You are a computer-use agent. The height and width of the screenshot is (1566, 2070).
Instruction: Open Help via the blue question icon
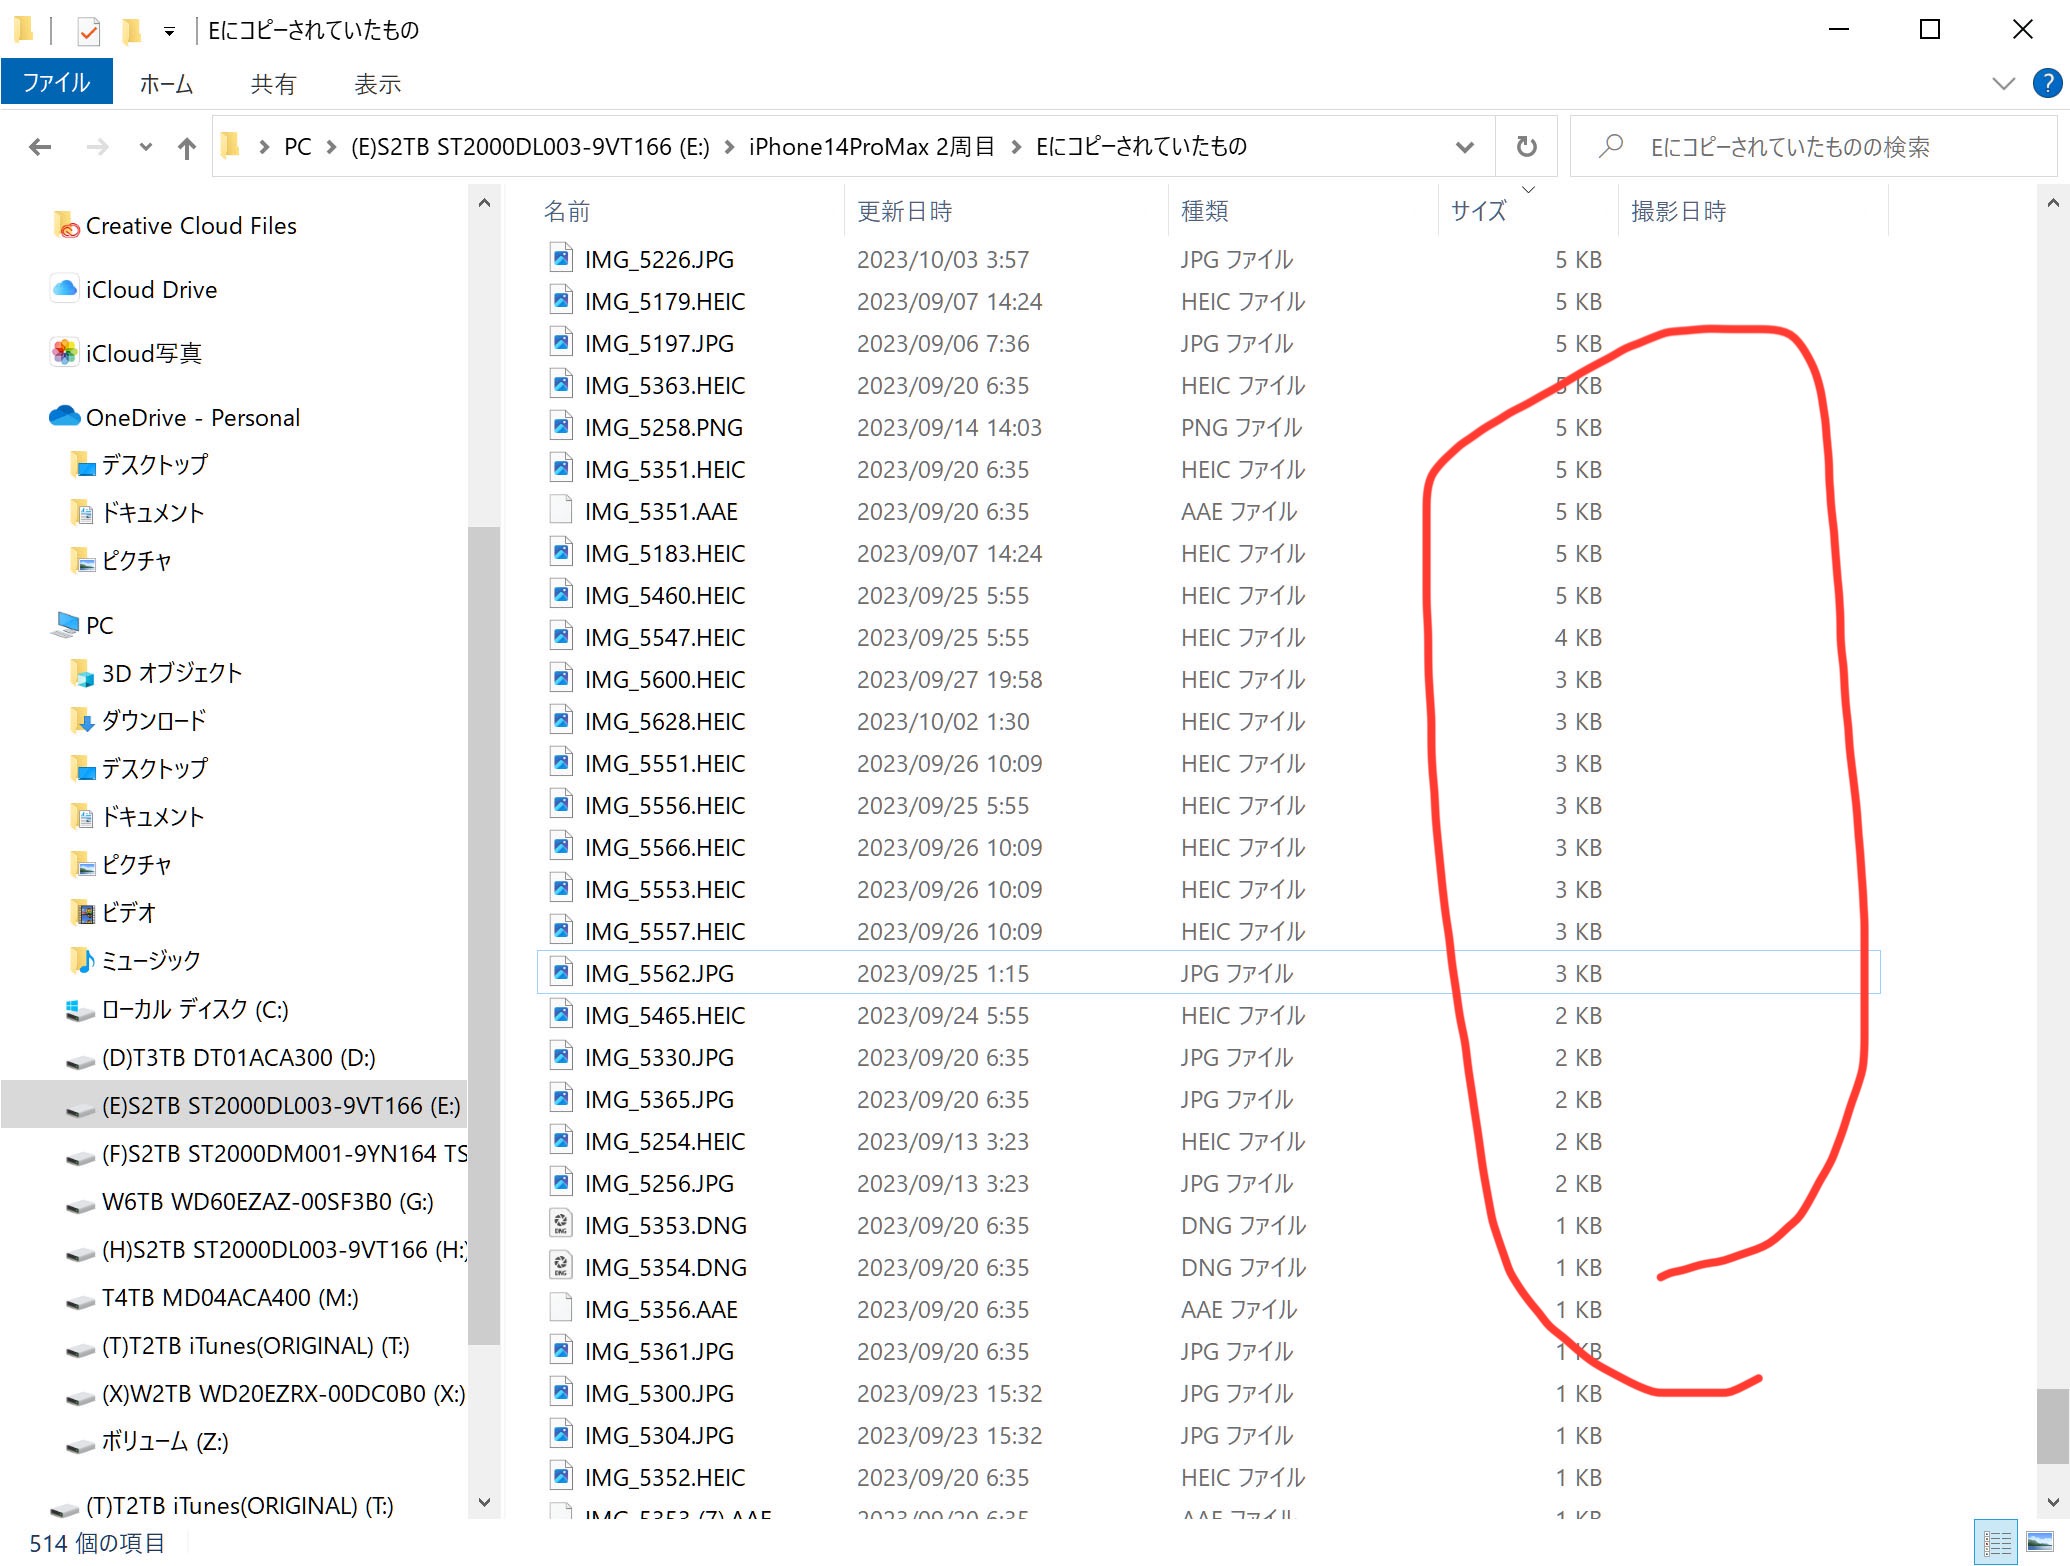2047,84
